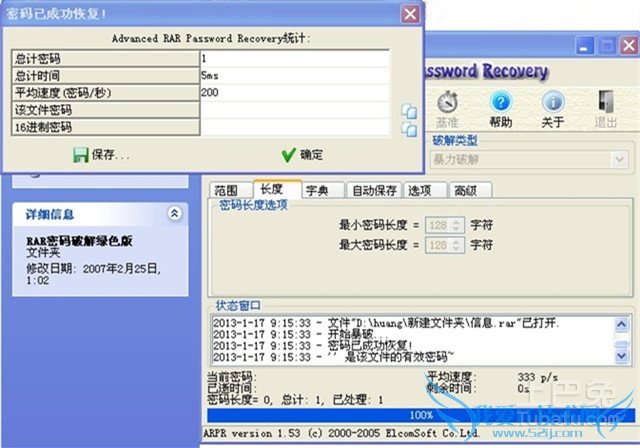Click the RAR密码破解绿色版 folder name
Image resolution: width=640 pixels, height=448 pixels.
click(79, 241)
